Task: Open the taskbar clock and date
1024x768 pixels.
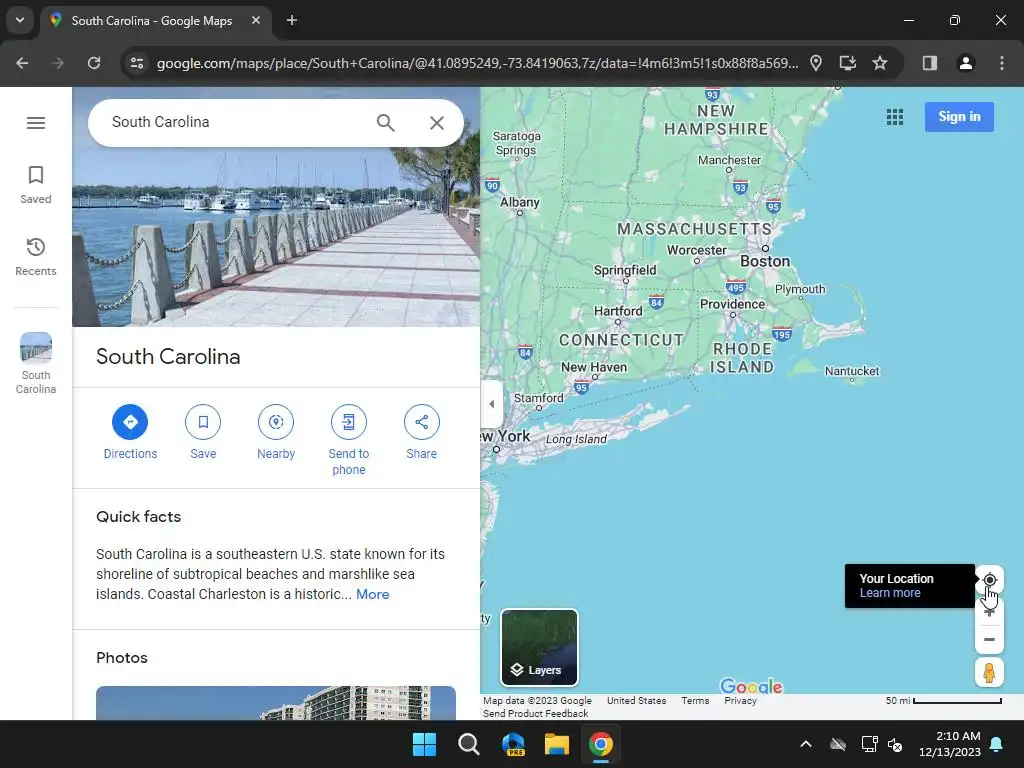Action: click(950, 744)
